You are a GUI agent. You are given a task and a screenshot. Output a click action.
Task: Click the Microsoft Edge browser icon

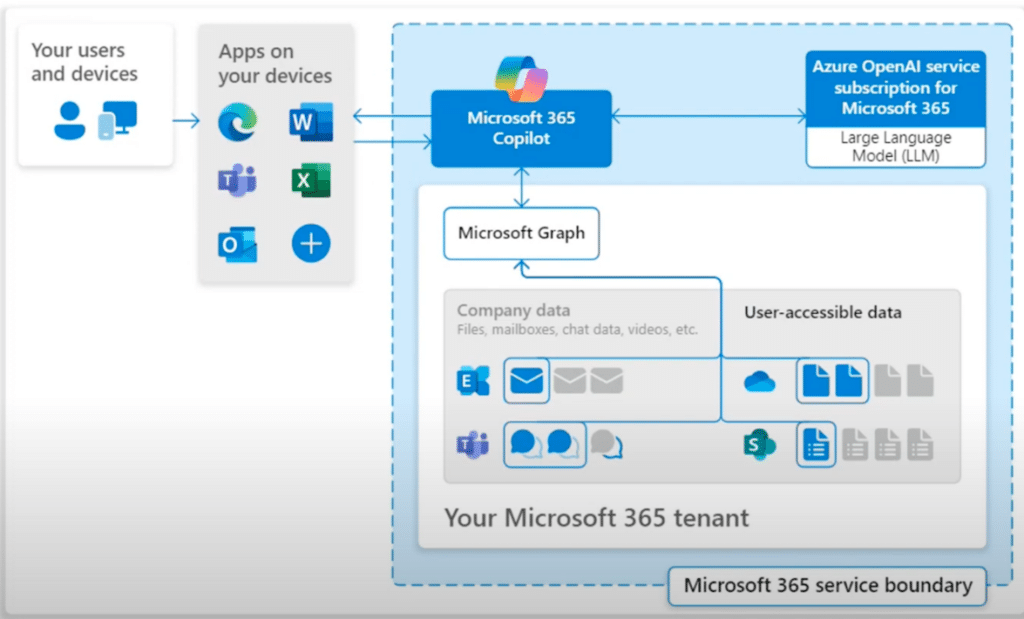click(237, 123)
